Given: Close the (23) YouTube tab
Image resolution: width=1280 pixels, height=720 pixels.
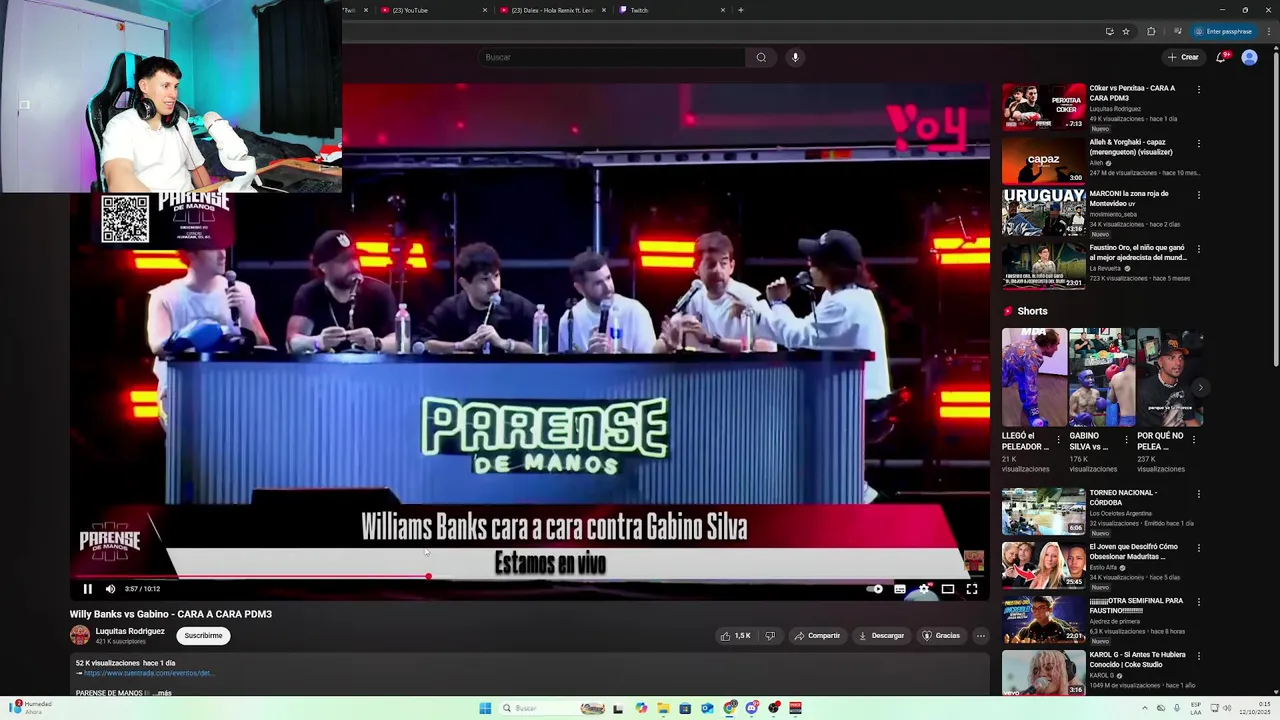Looking at the screenshot, I should pyautogui.click(x=485, y=10).
